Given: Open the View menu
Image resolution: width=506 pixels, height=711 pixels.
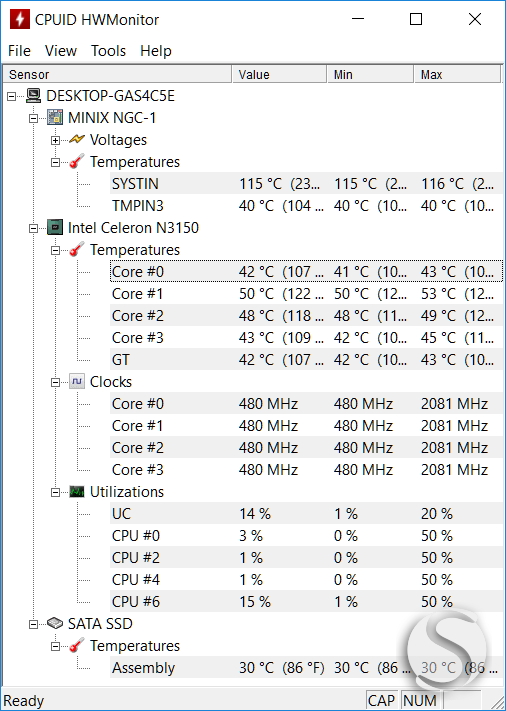Looking at the screenshot, I should pos(61,51).
